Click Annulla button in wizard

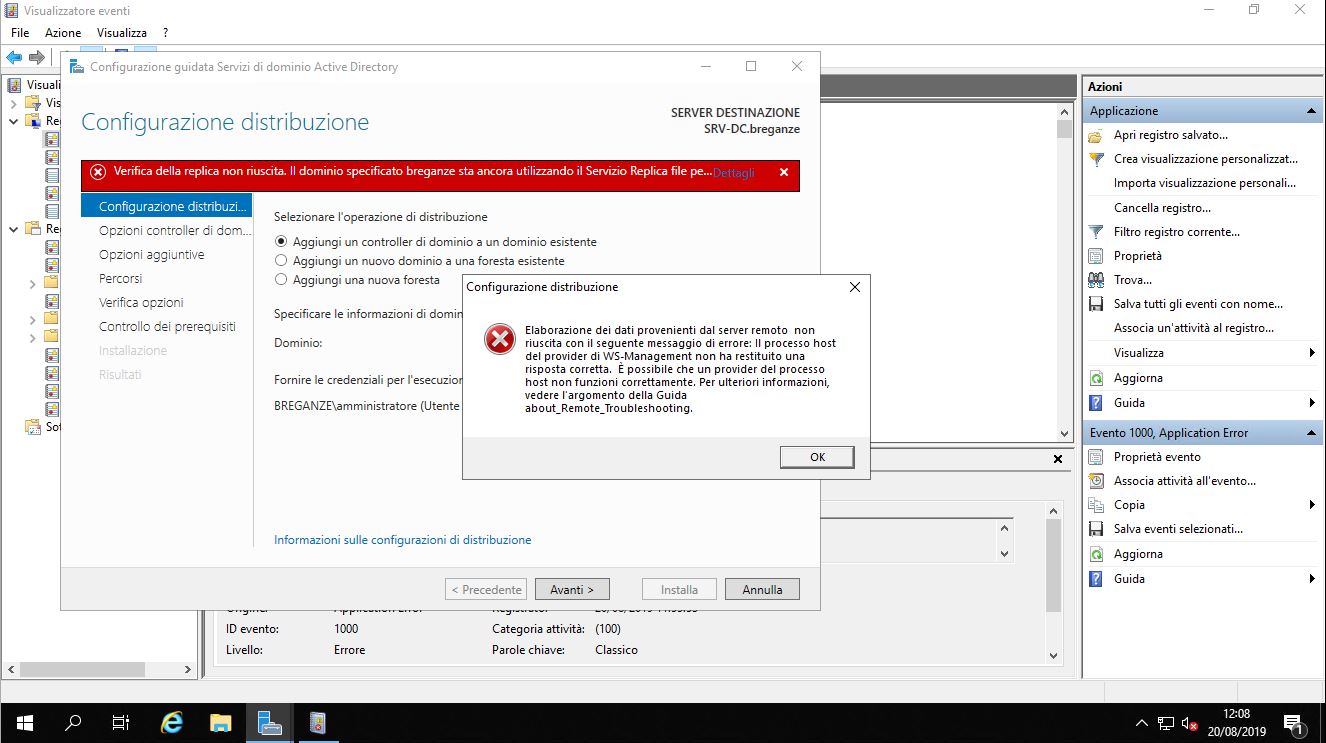click(x=762, y=589)
